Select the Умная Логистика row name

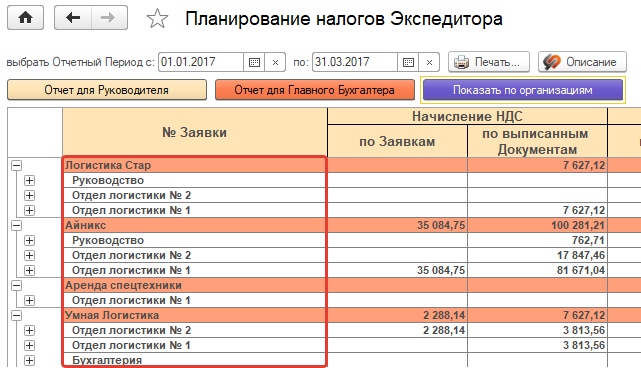click(112, 315)
